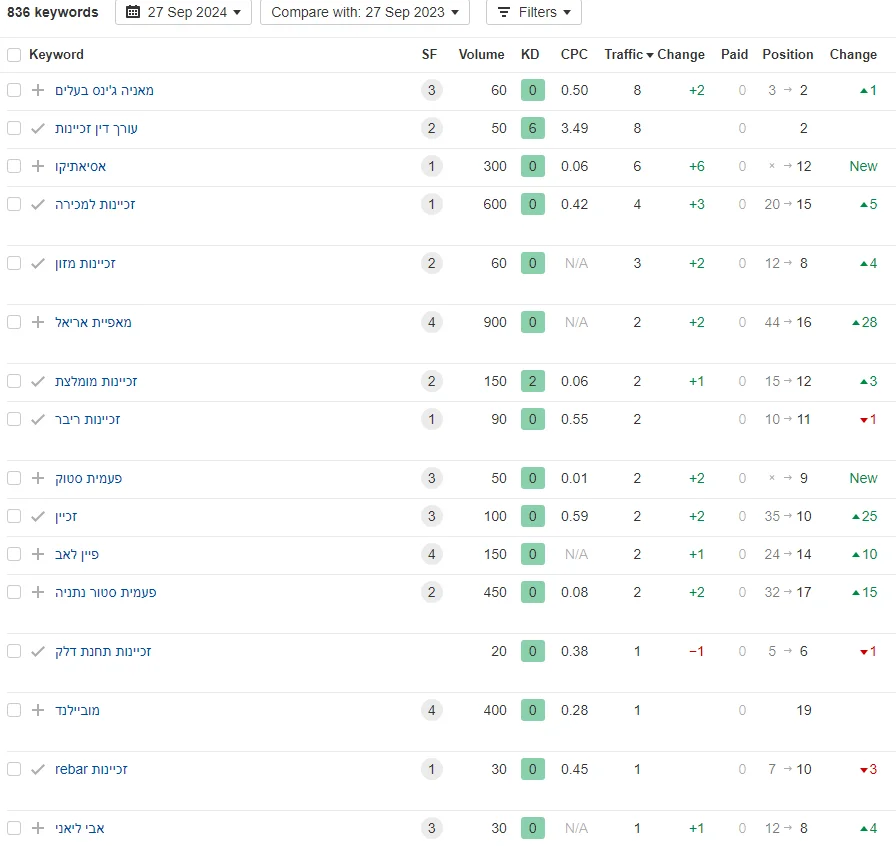Click the checkmark icon for זכיינות תחנת דלק
The height and width of the screenshot is (846, 896).
(x=38, y=651)
